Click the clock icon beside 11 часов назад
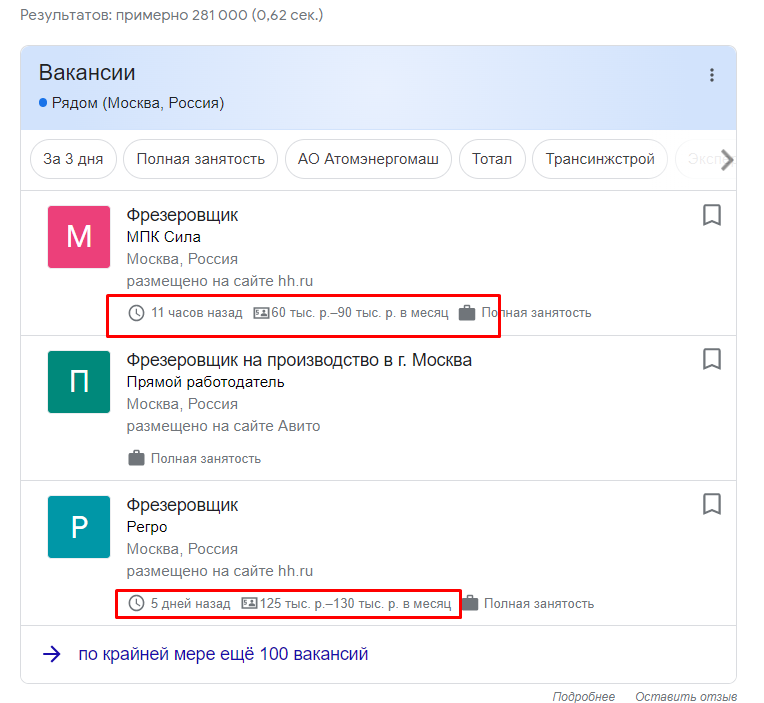Screen dimensions: 764x703 137,313
